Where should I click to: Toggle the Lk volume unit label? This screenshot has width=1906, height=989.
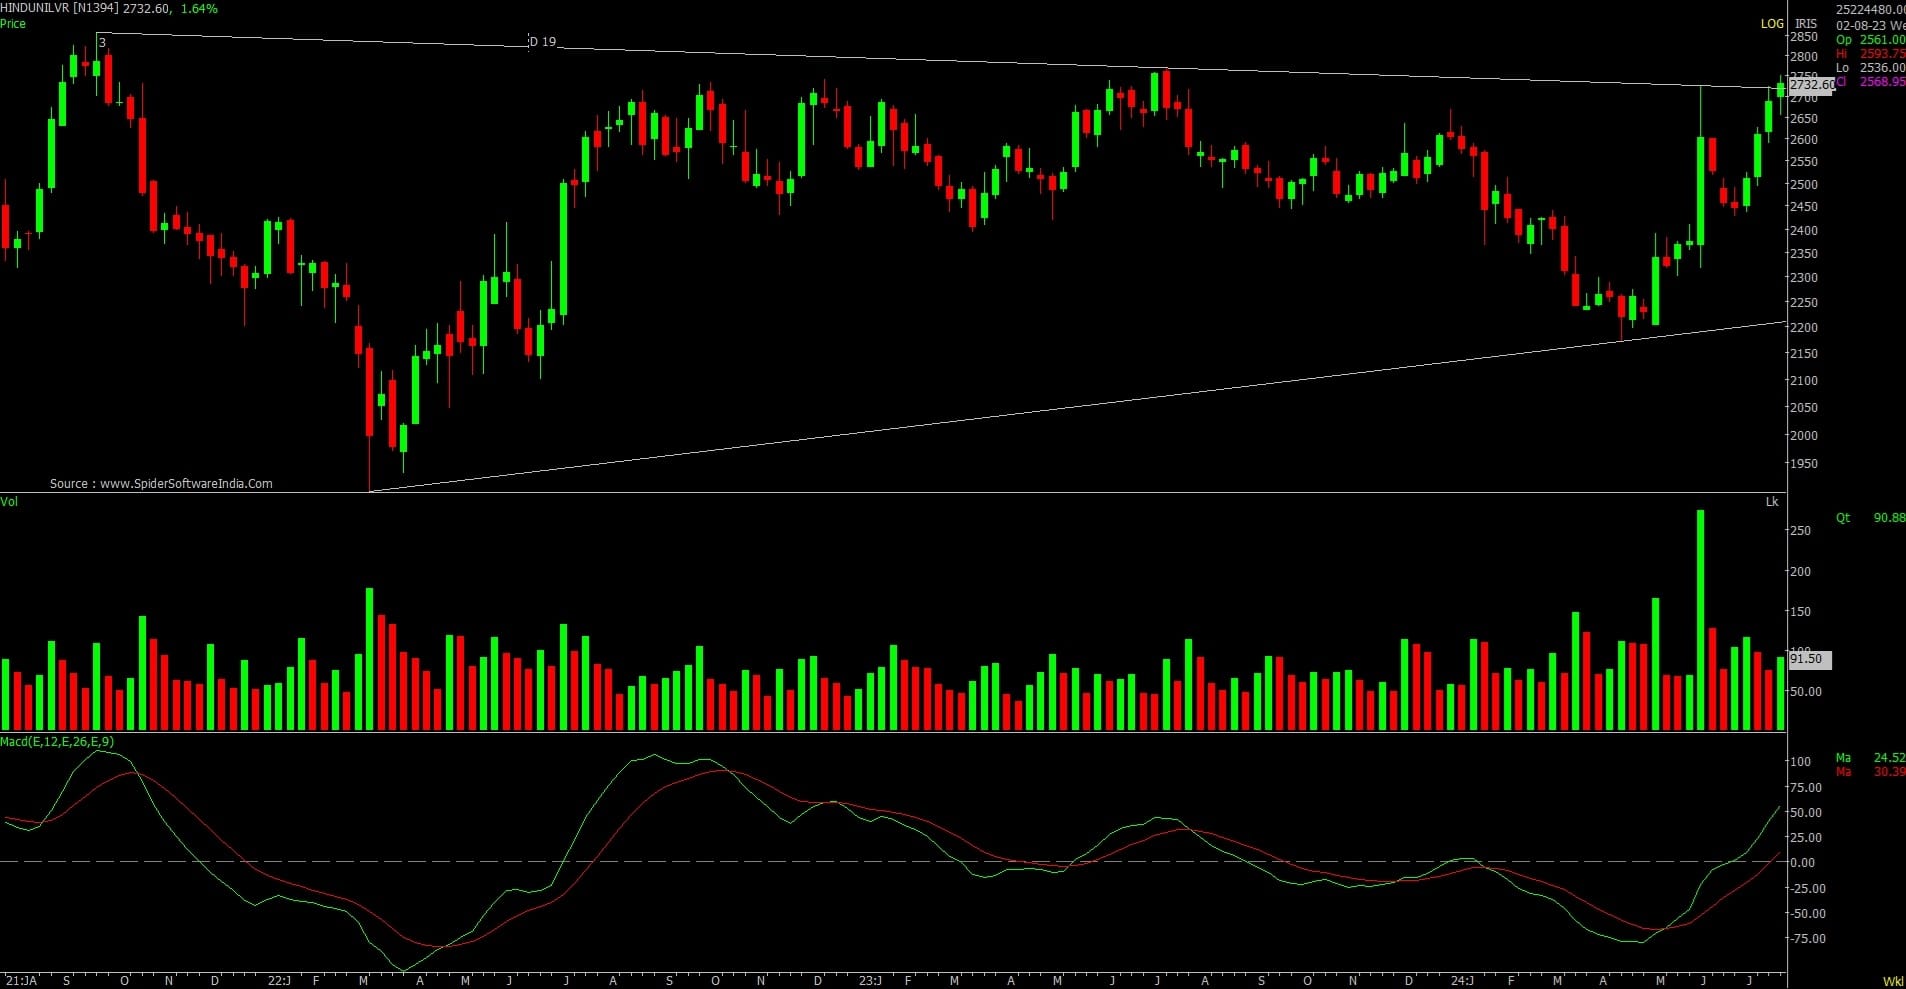[x=1771, y=501]
